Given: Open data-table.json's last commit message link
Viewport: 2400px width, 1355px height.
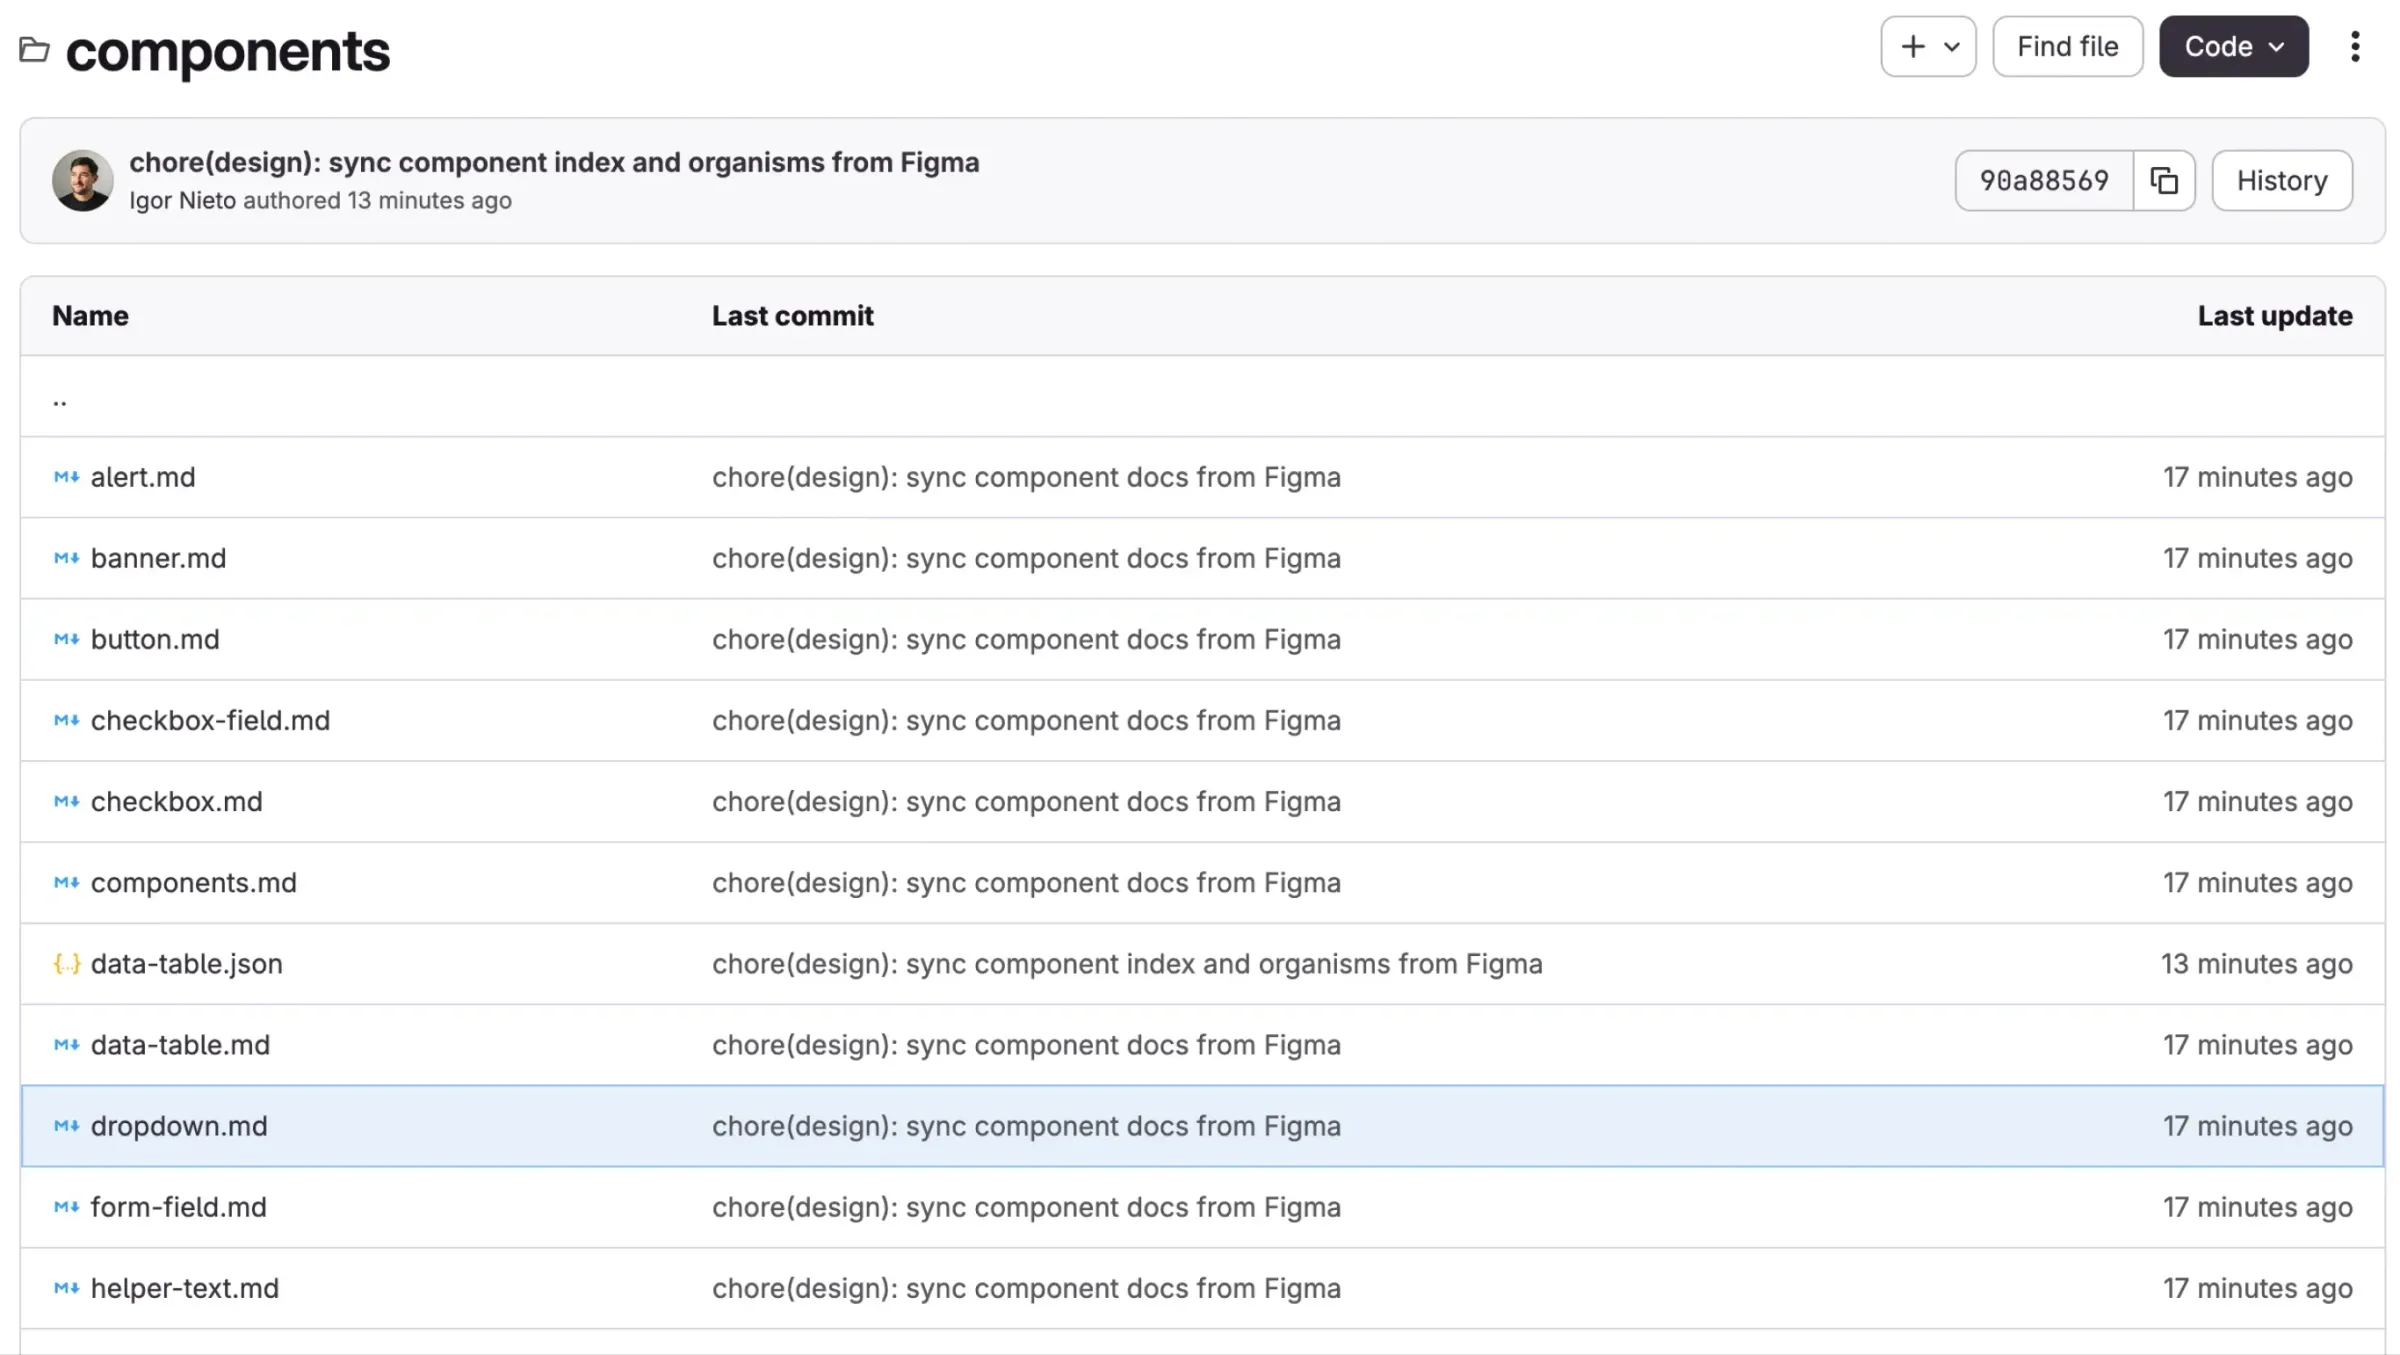Looking at the screenshot, I should point(1127,963).
